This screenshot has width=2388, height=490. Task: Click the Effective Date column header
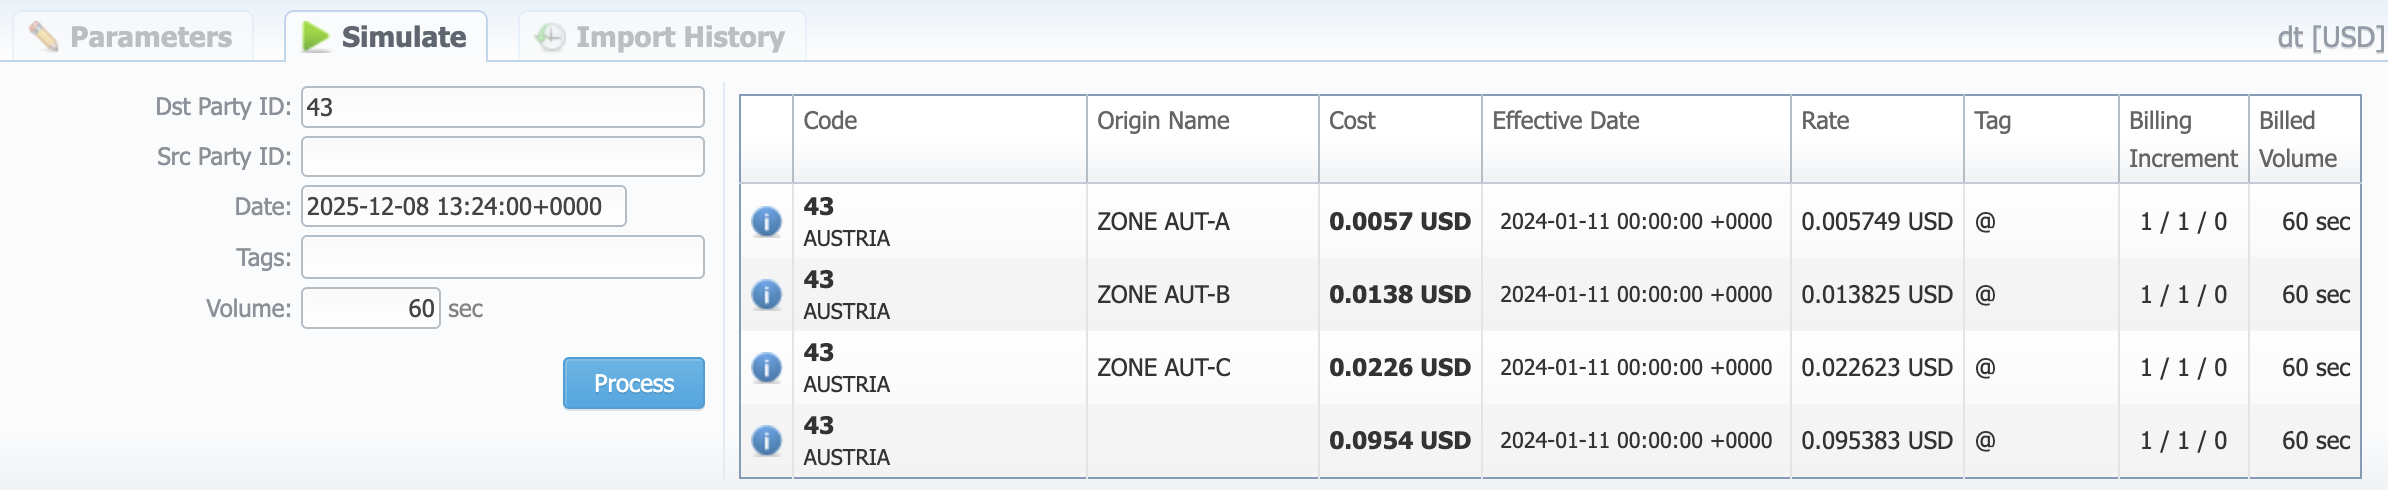point(1565,121)
